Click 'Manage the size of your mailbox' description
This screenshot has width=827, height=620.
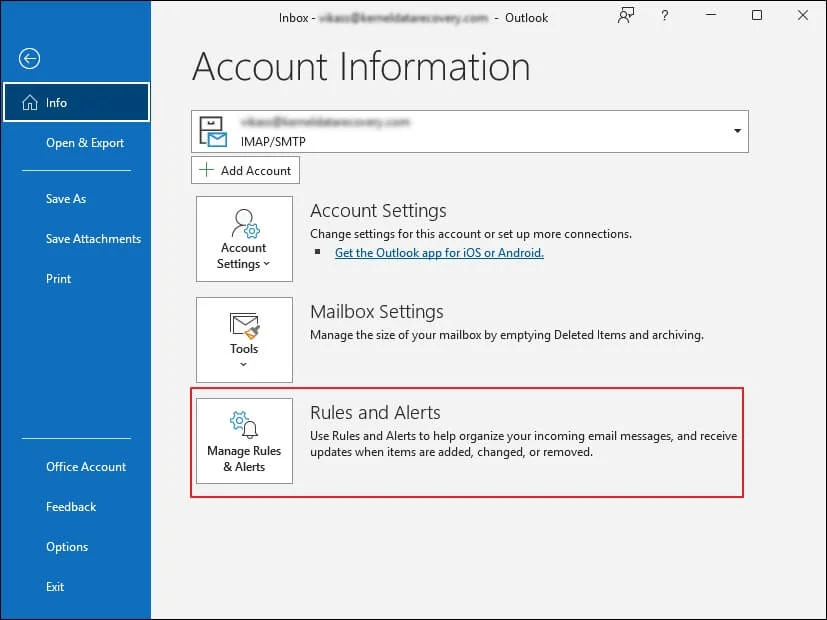[507, 335]
